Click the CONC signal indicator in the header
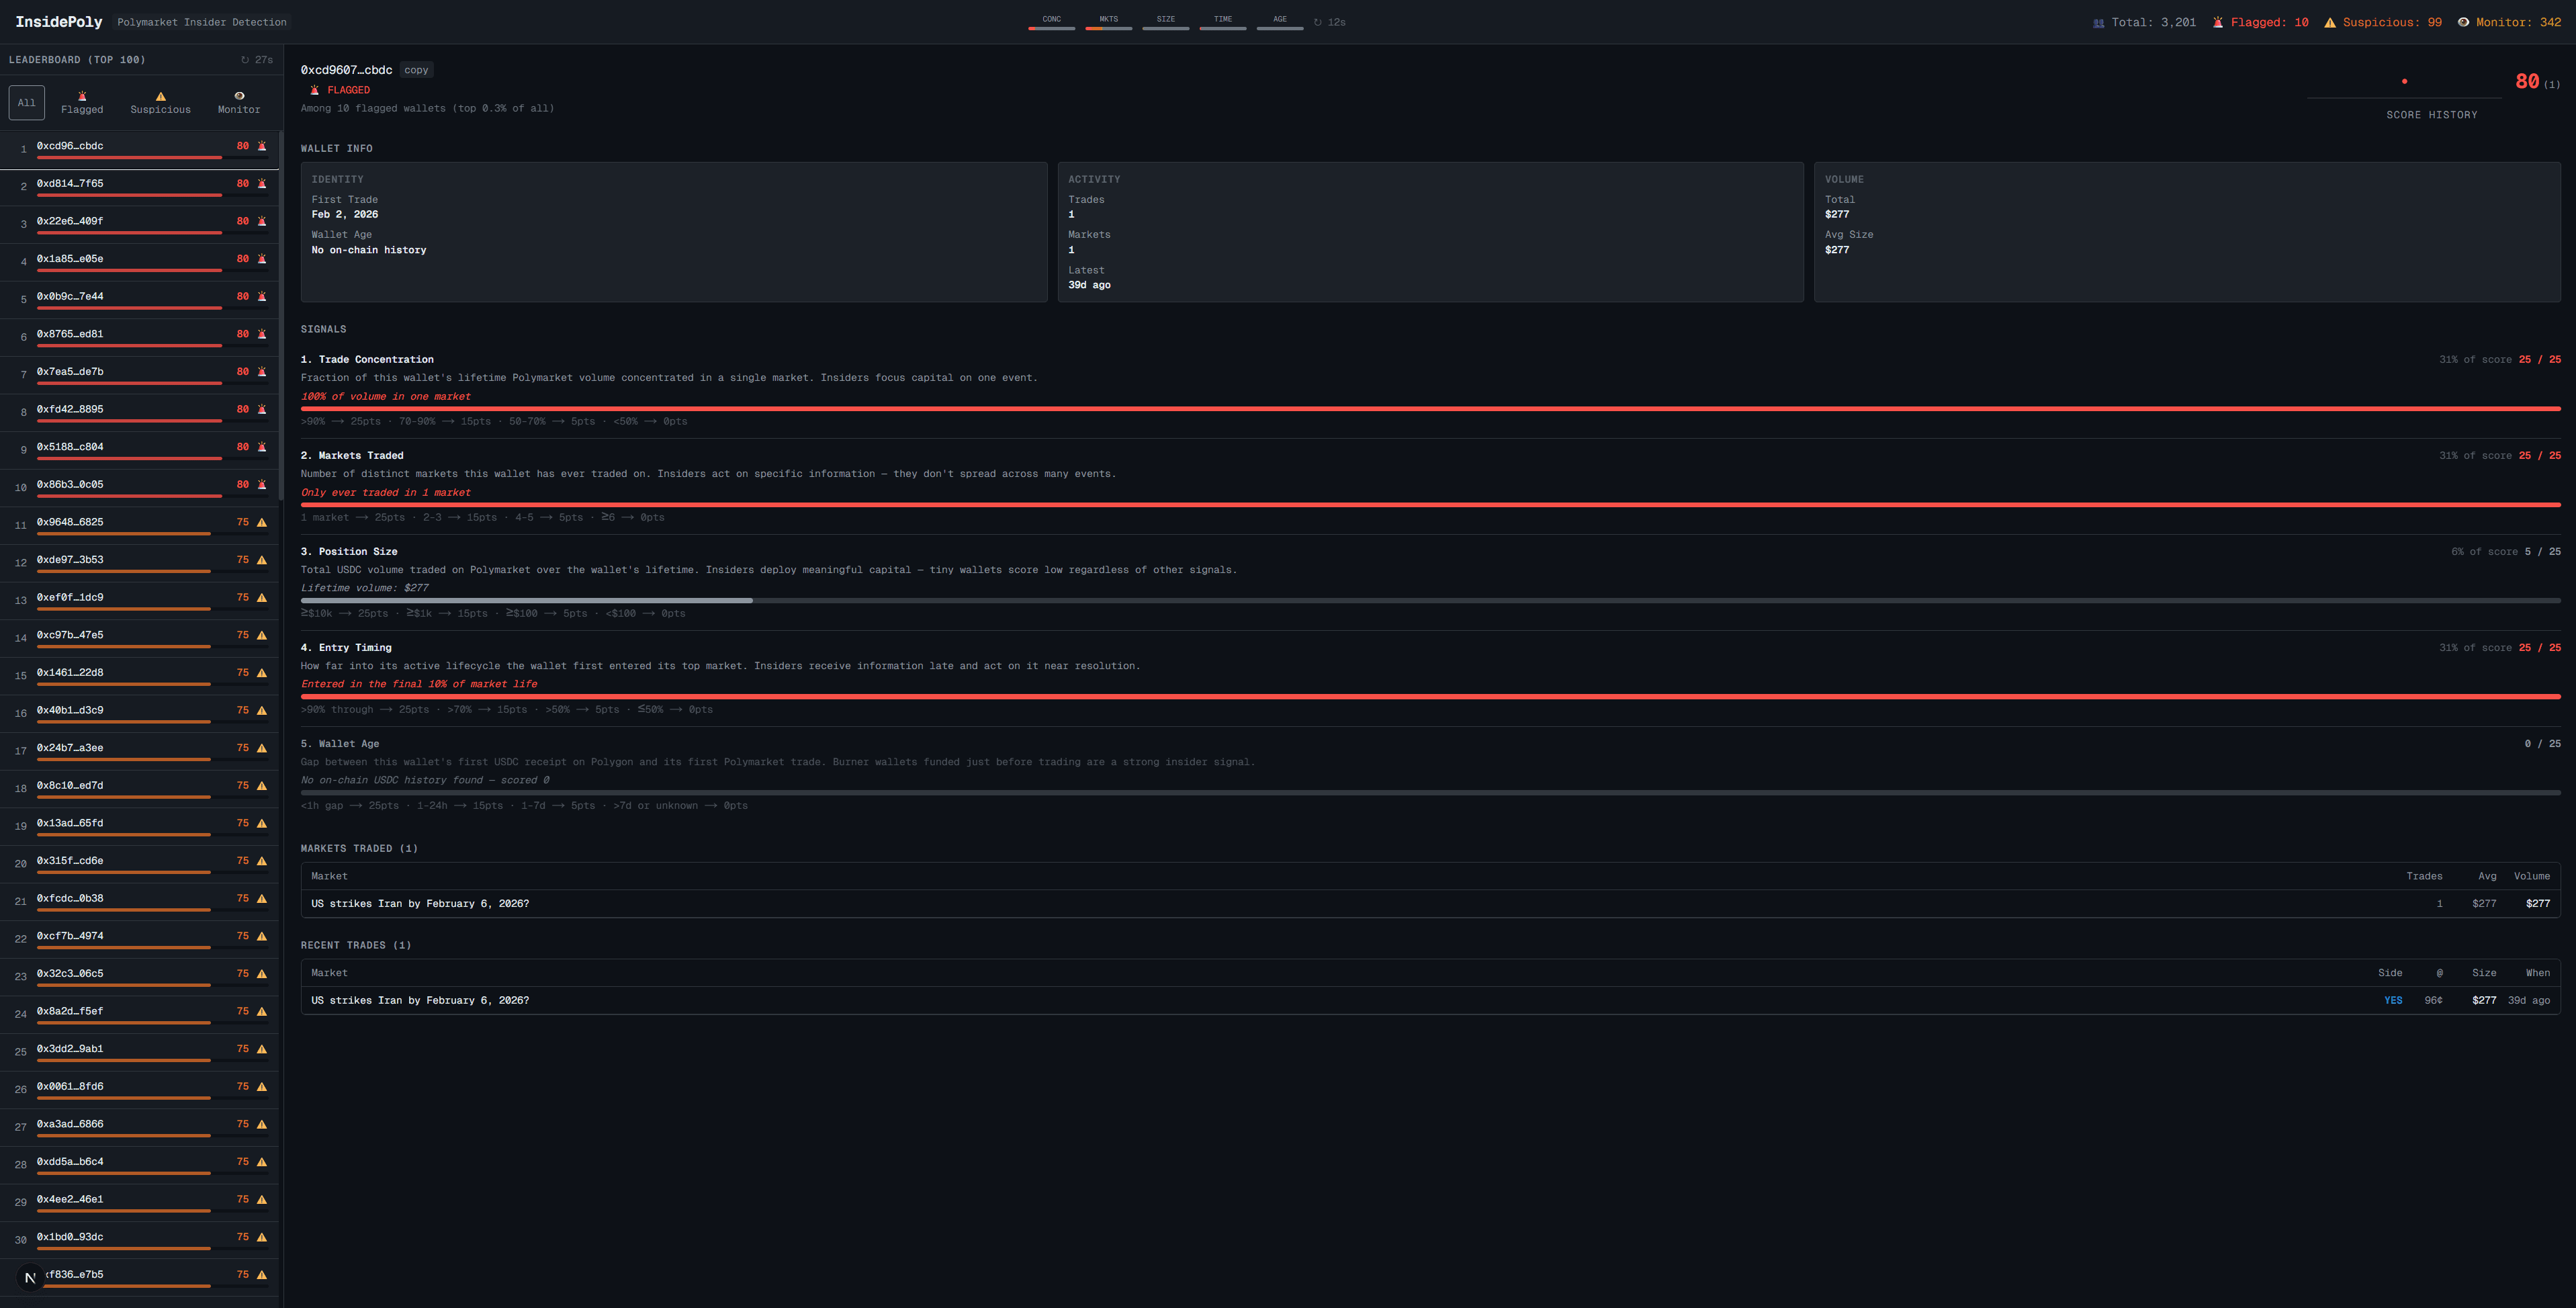The height and width of the screenshot is (1308, 2576). pyautogui.click(x=1051, y=22)
